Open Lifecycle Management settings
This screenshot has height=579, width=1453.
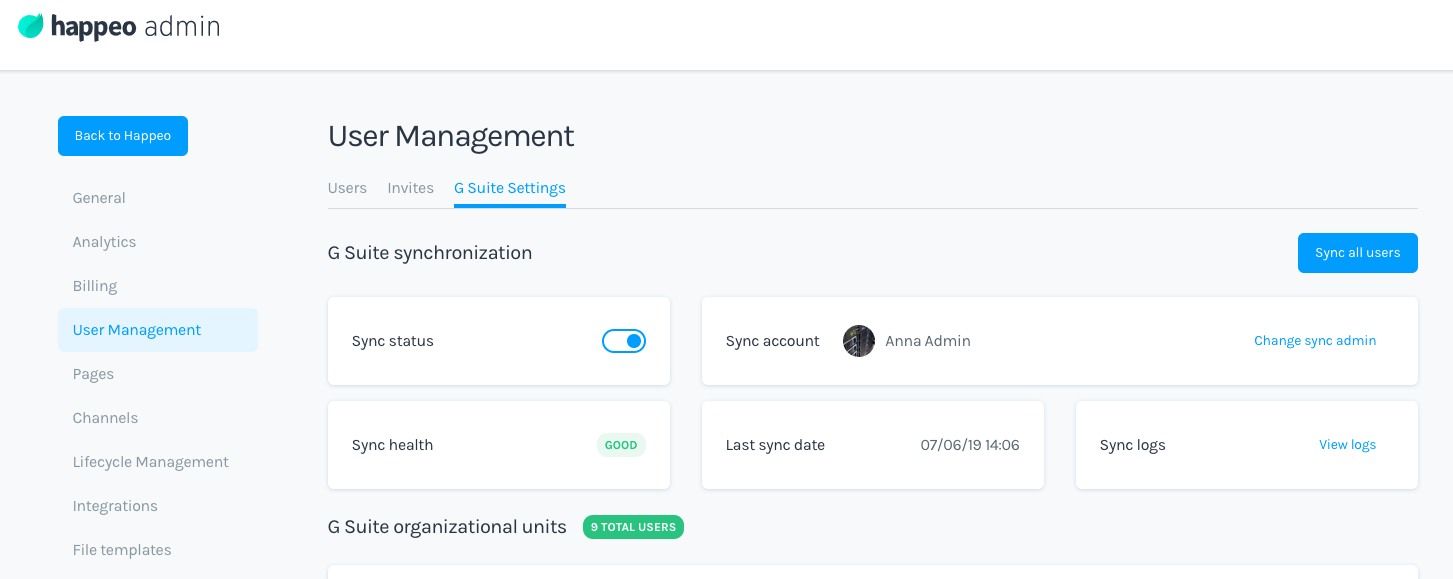pyautogui.click(x=150, y=462)
